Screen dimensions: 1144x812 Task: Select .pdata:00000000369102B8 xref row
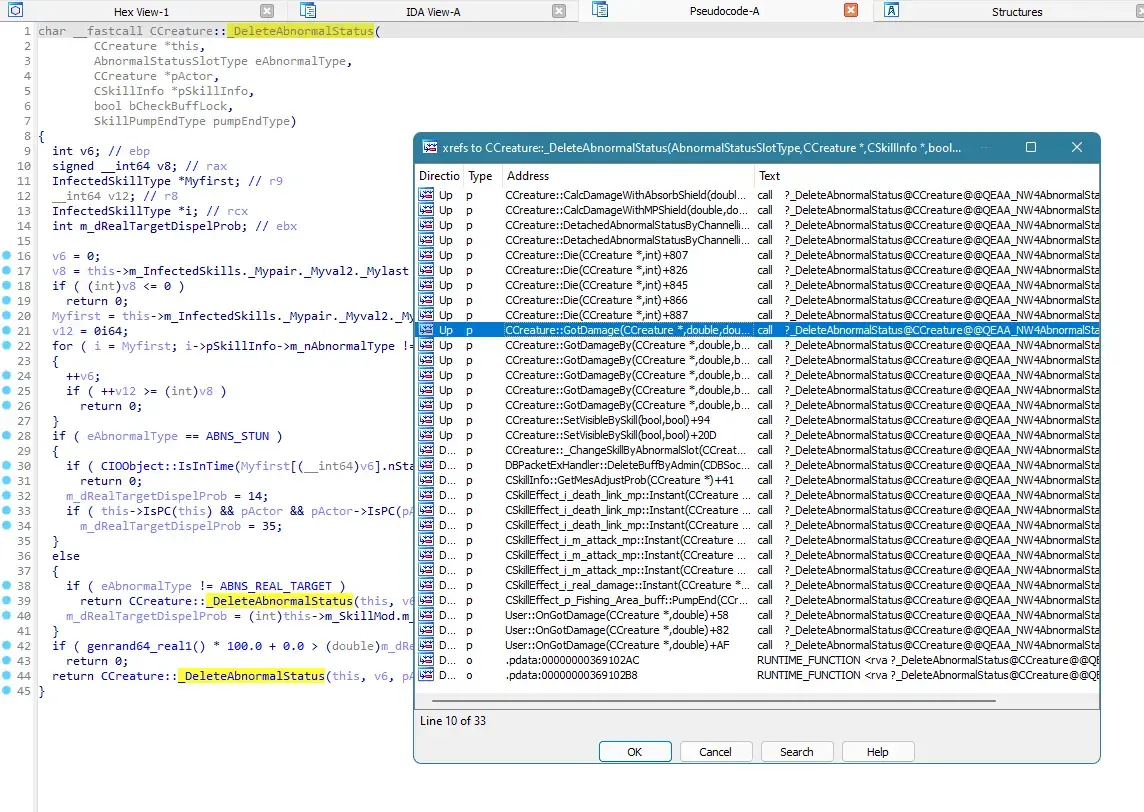tap(757, 675)
